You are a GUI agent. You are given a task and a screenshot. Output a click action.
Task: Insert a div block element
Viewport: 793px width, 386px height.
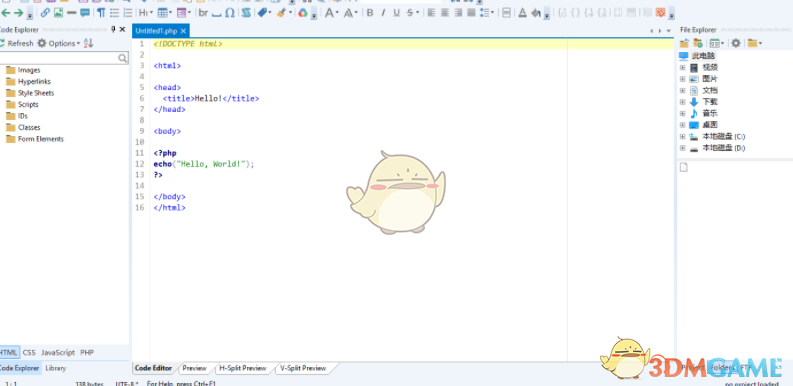click(x=506, y=13)
